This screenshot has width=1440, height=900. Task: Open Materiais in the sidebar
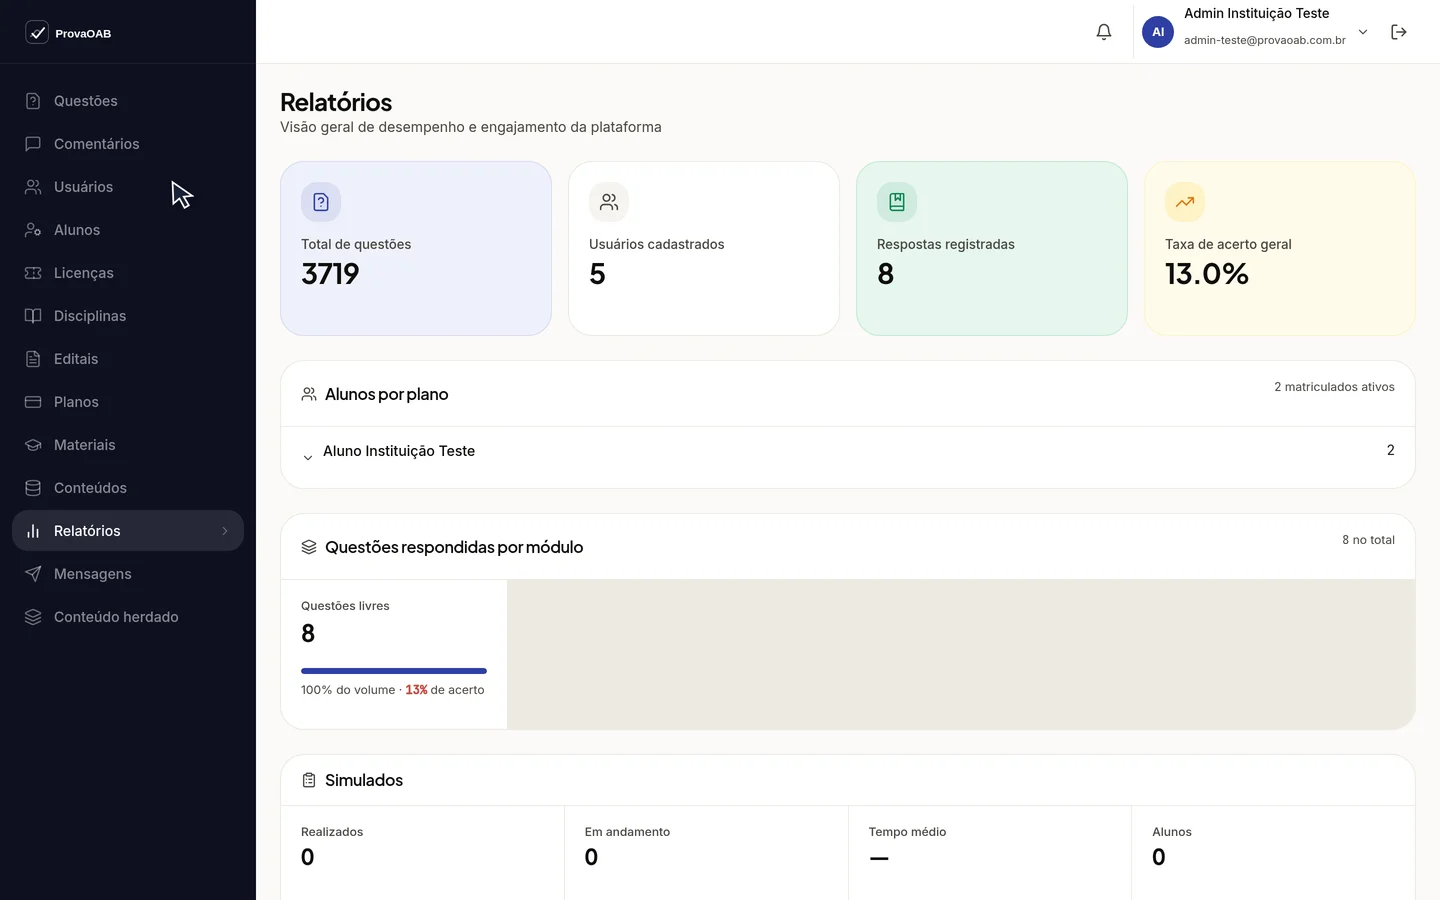pos(128,445)
